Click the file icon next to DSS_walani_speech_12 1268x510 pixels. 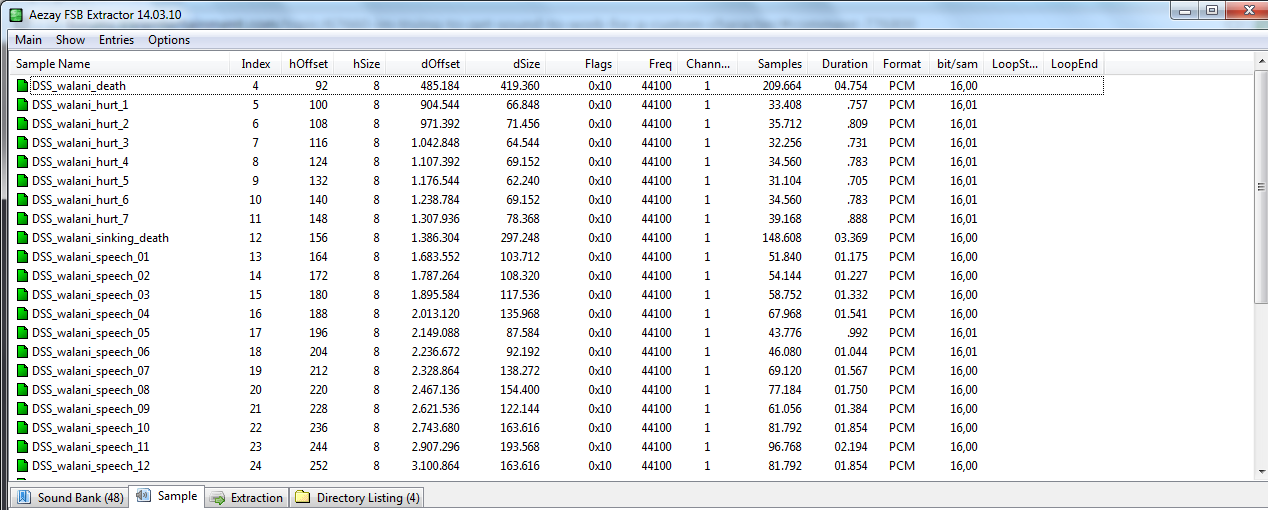pos(23,466)
